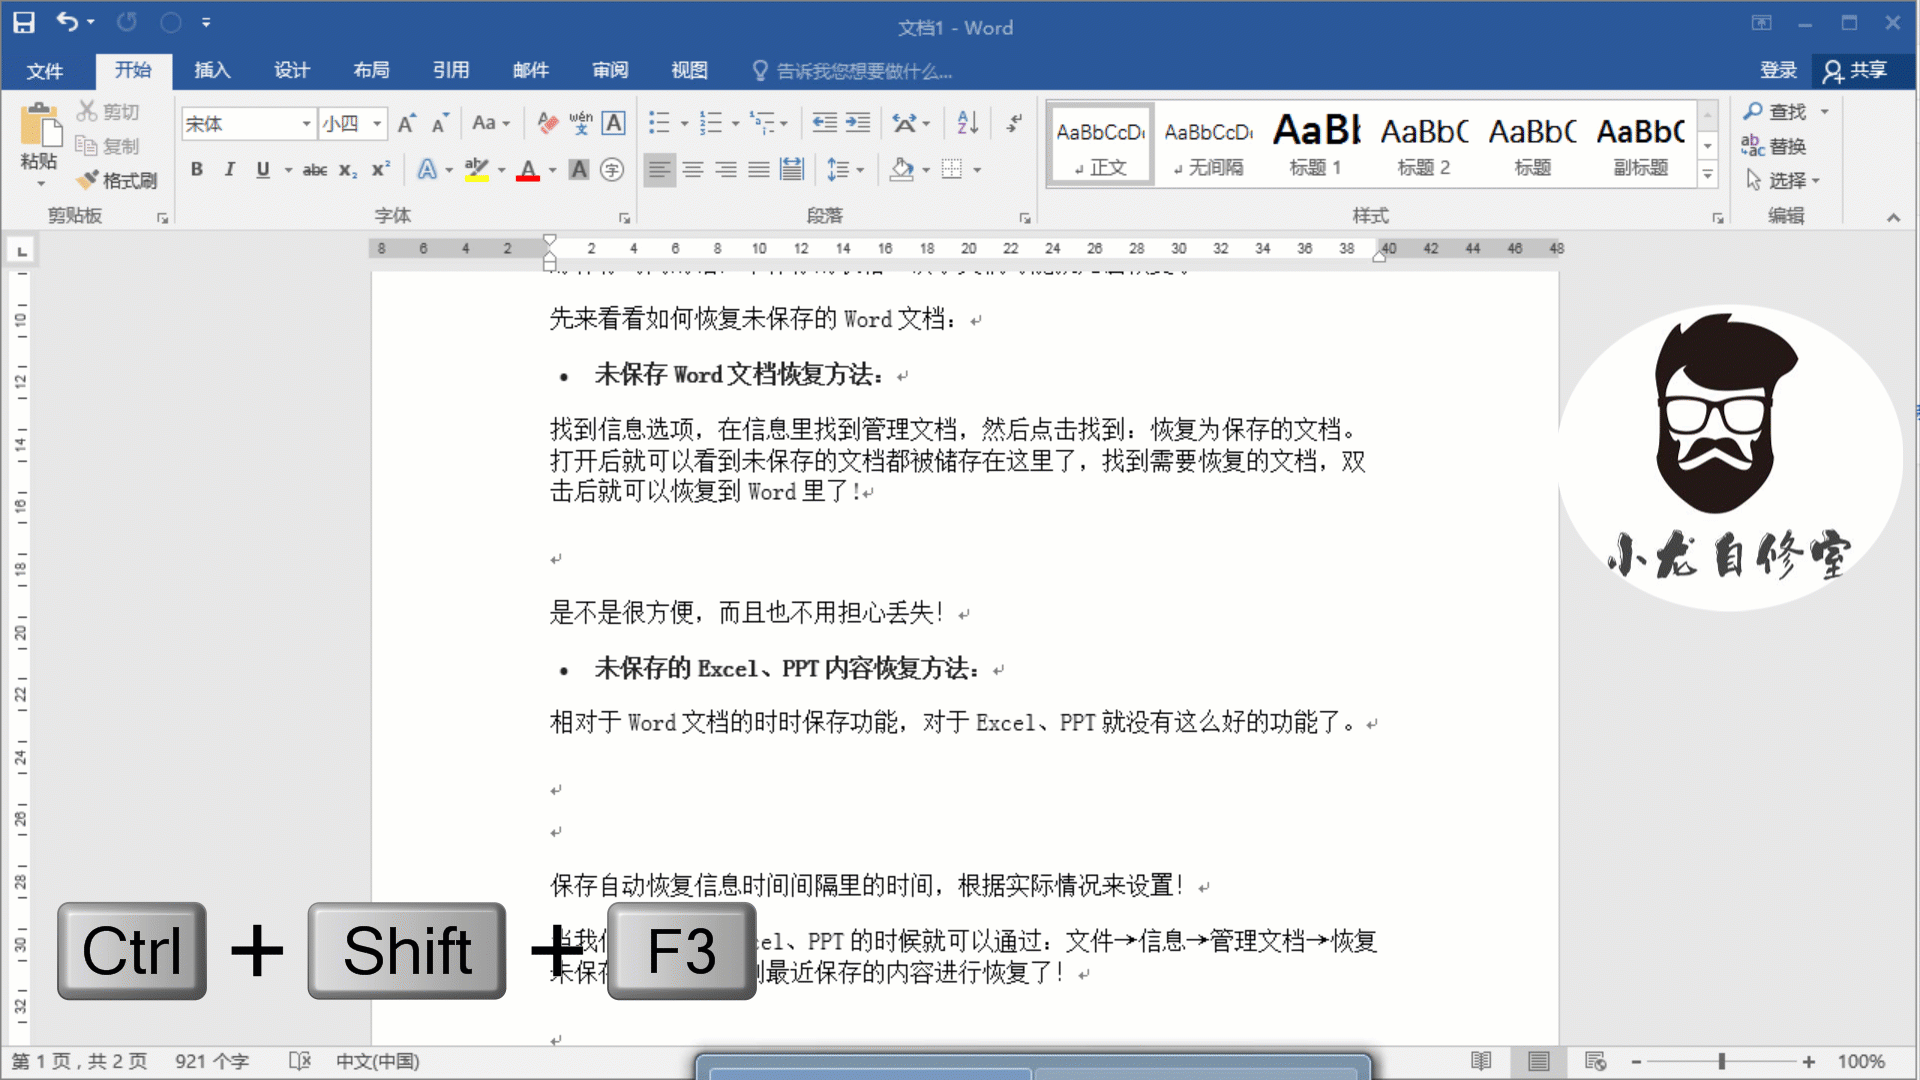This screenshot has width=1920, height=1080.
Task: Open font name dropdown 宋体
Action: tap(307, 124)
